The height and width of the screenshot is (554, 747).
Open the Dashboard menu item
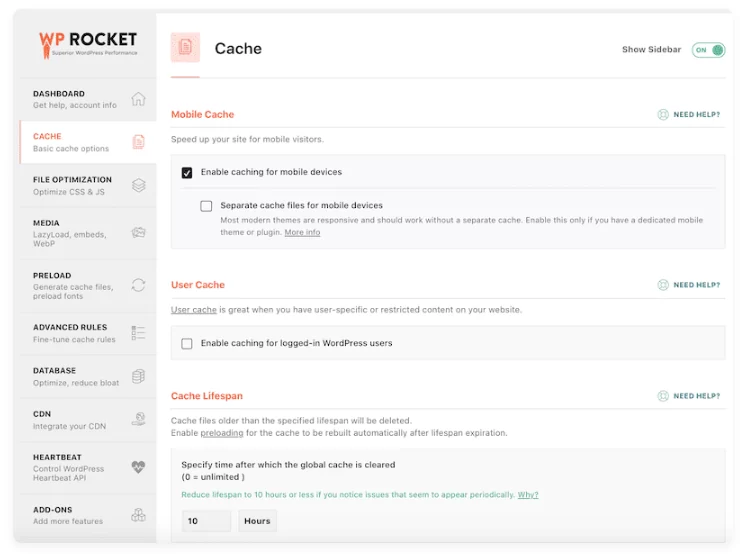coord(88,99)
